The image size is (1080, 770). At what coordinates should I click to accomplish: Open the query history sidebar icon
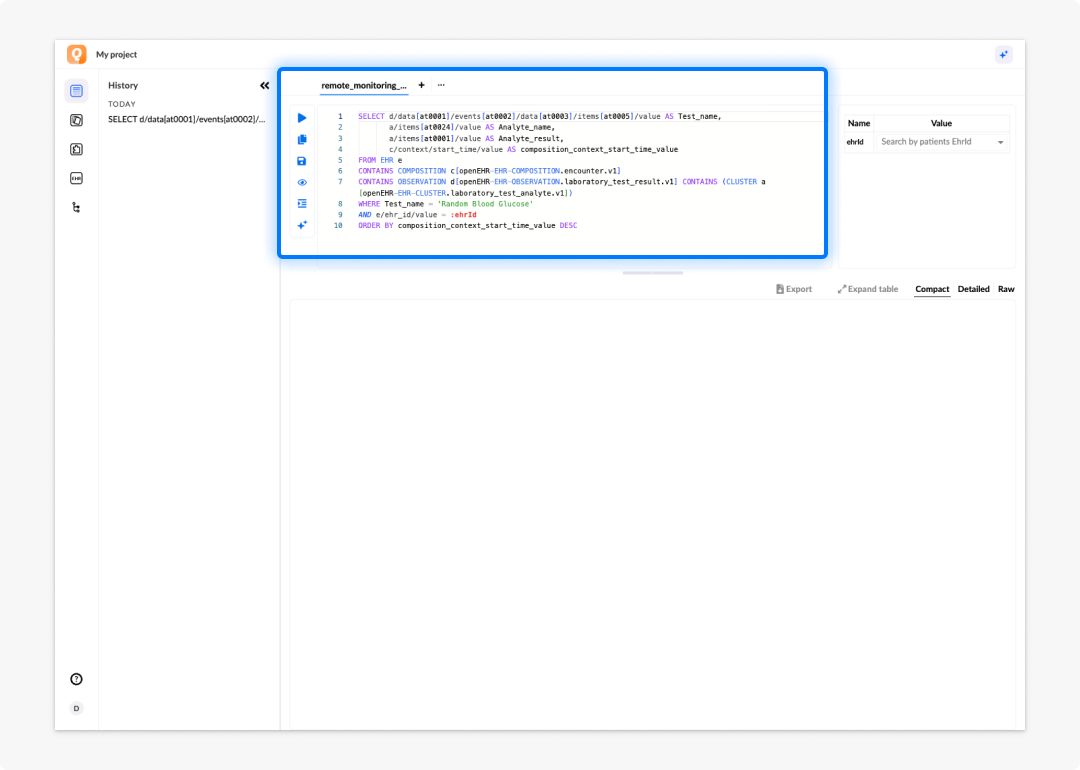point(76,91)
